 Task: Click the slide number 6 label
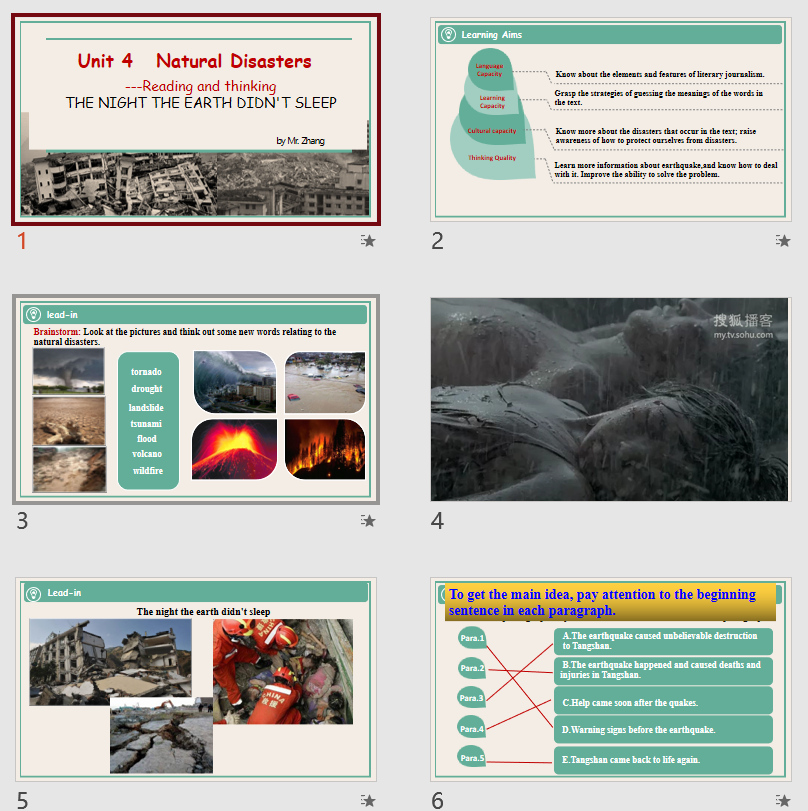coord(437,800)
